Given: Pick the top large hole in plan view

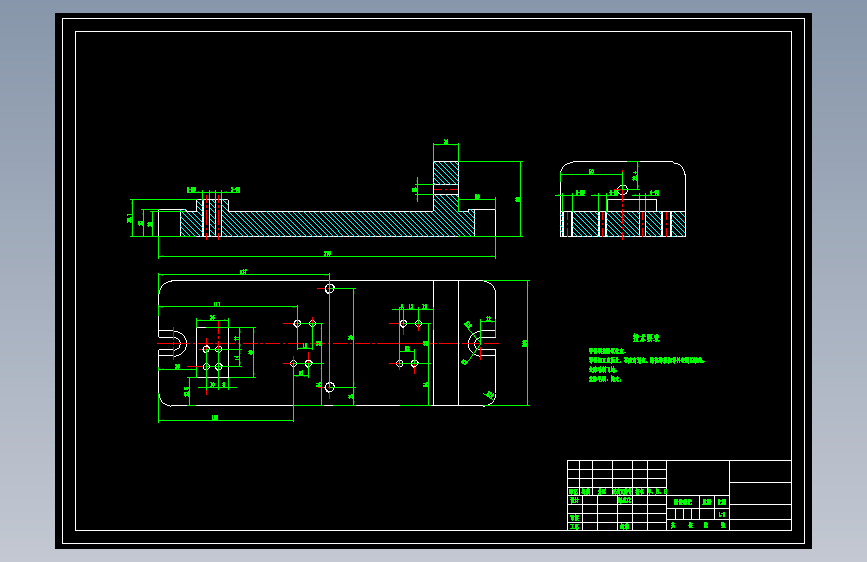Looking at the screenshot, I should [330, 288].
